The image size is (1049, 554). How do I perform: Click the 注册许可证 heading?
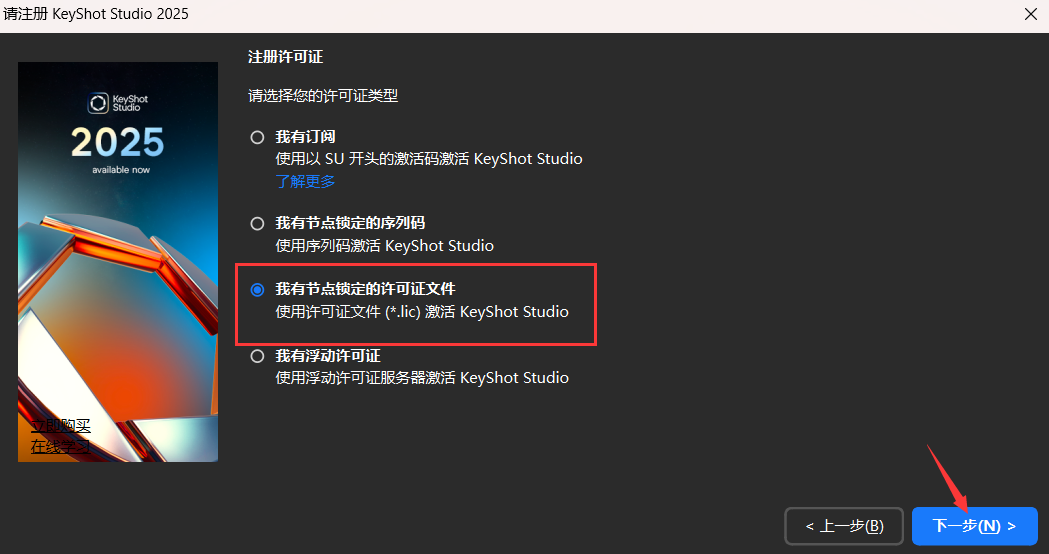coord(285,57)
